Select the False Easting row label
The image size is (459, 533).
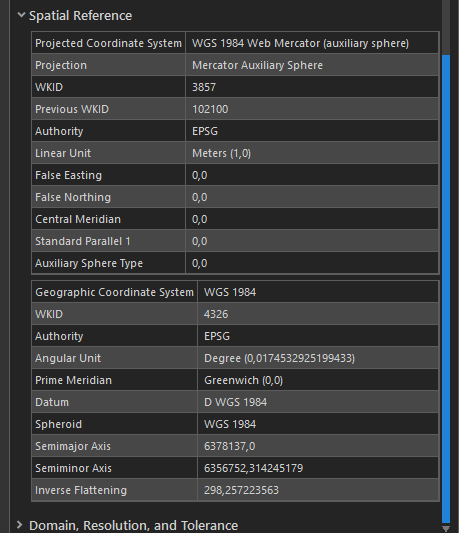tap(68, 175)
